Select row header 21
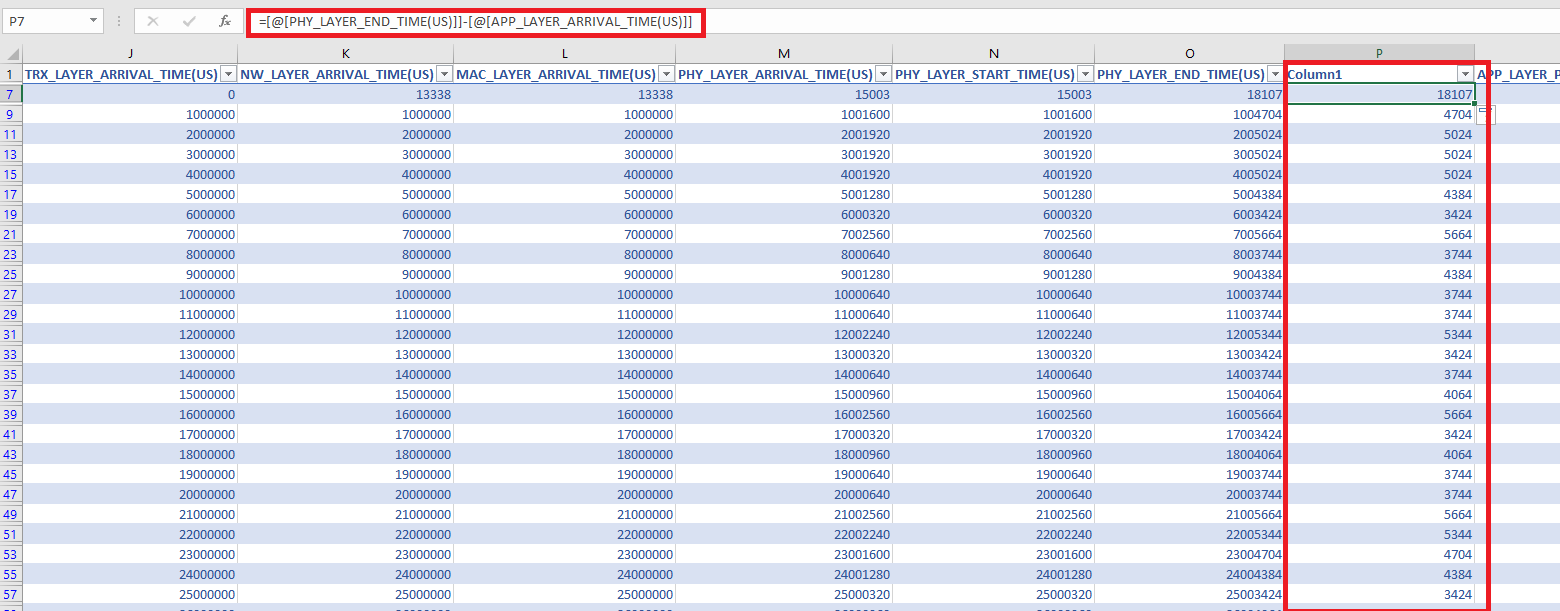Viewport: 1560px width, 611px height. click(x=11, y=234)
